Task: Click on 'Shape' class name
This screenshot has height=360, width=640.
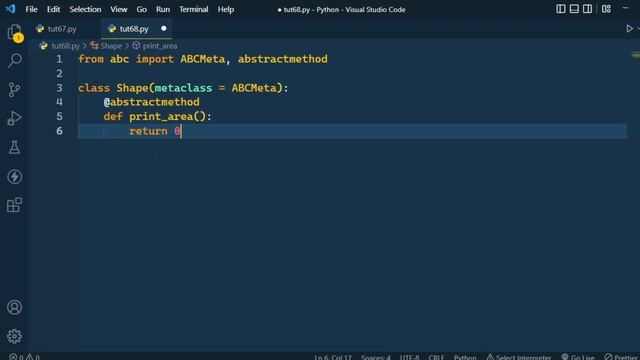Action: coord(132,88)
